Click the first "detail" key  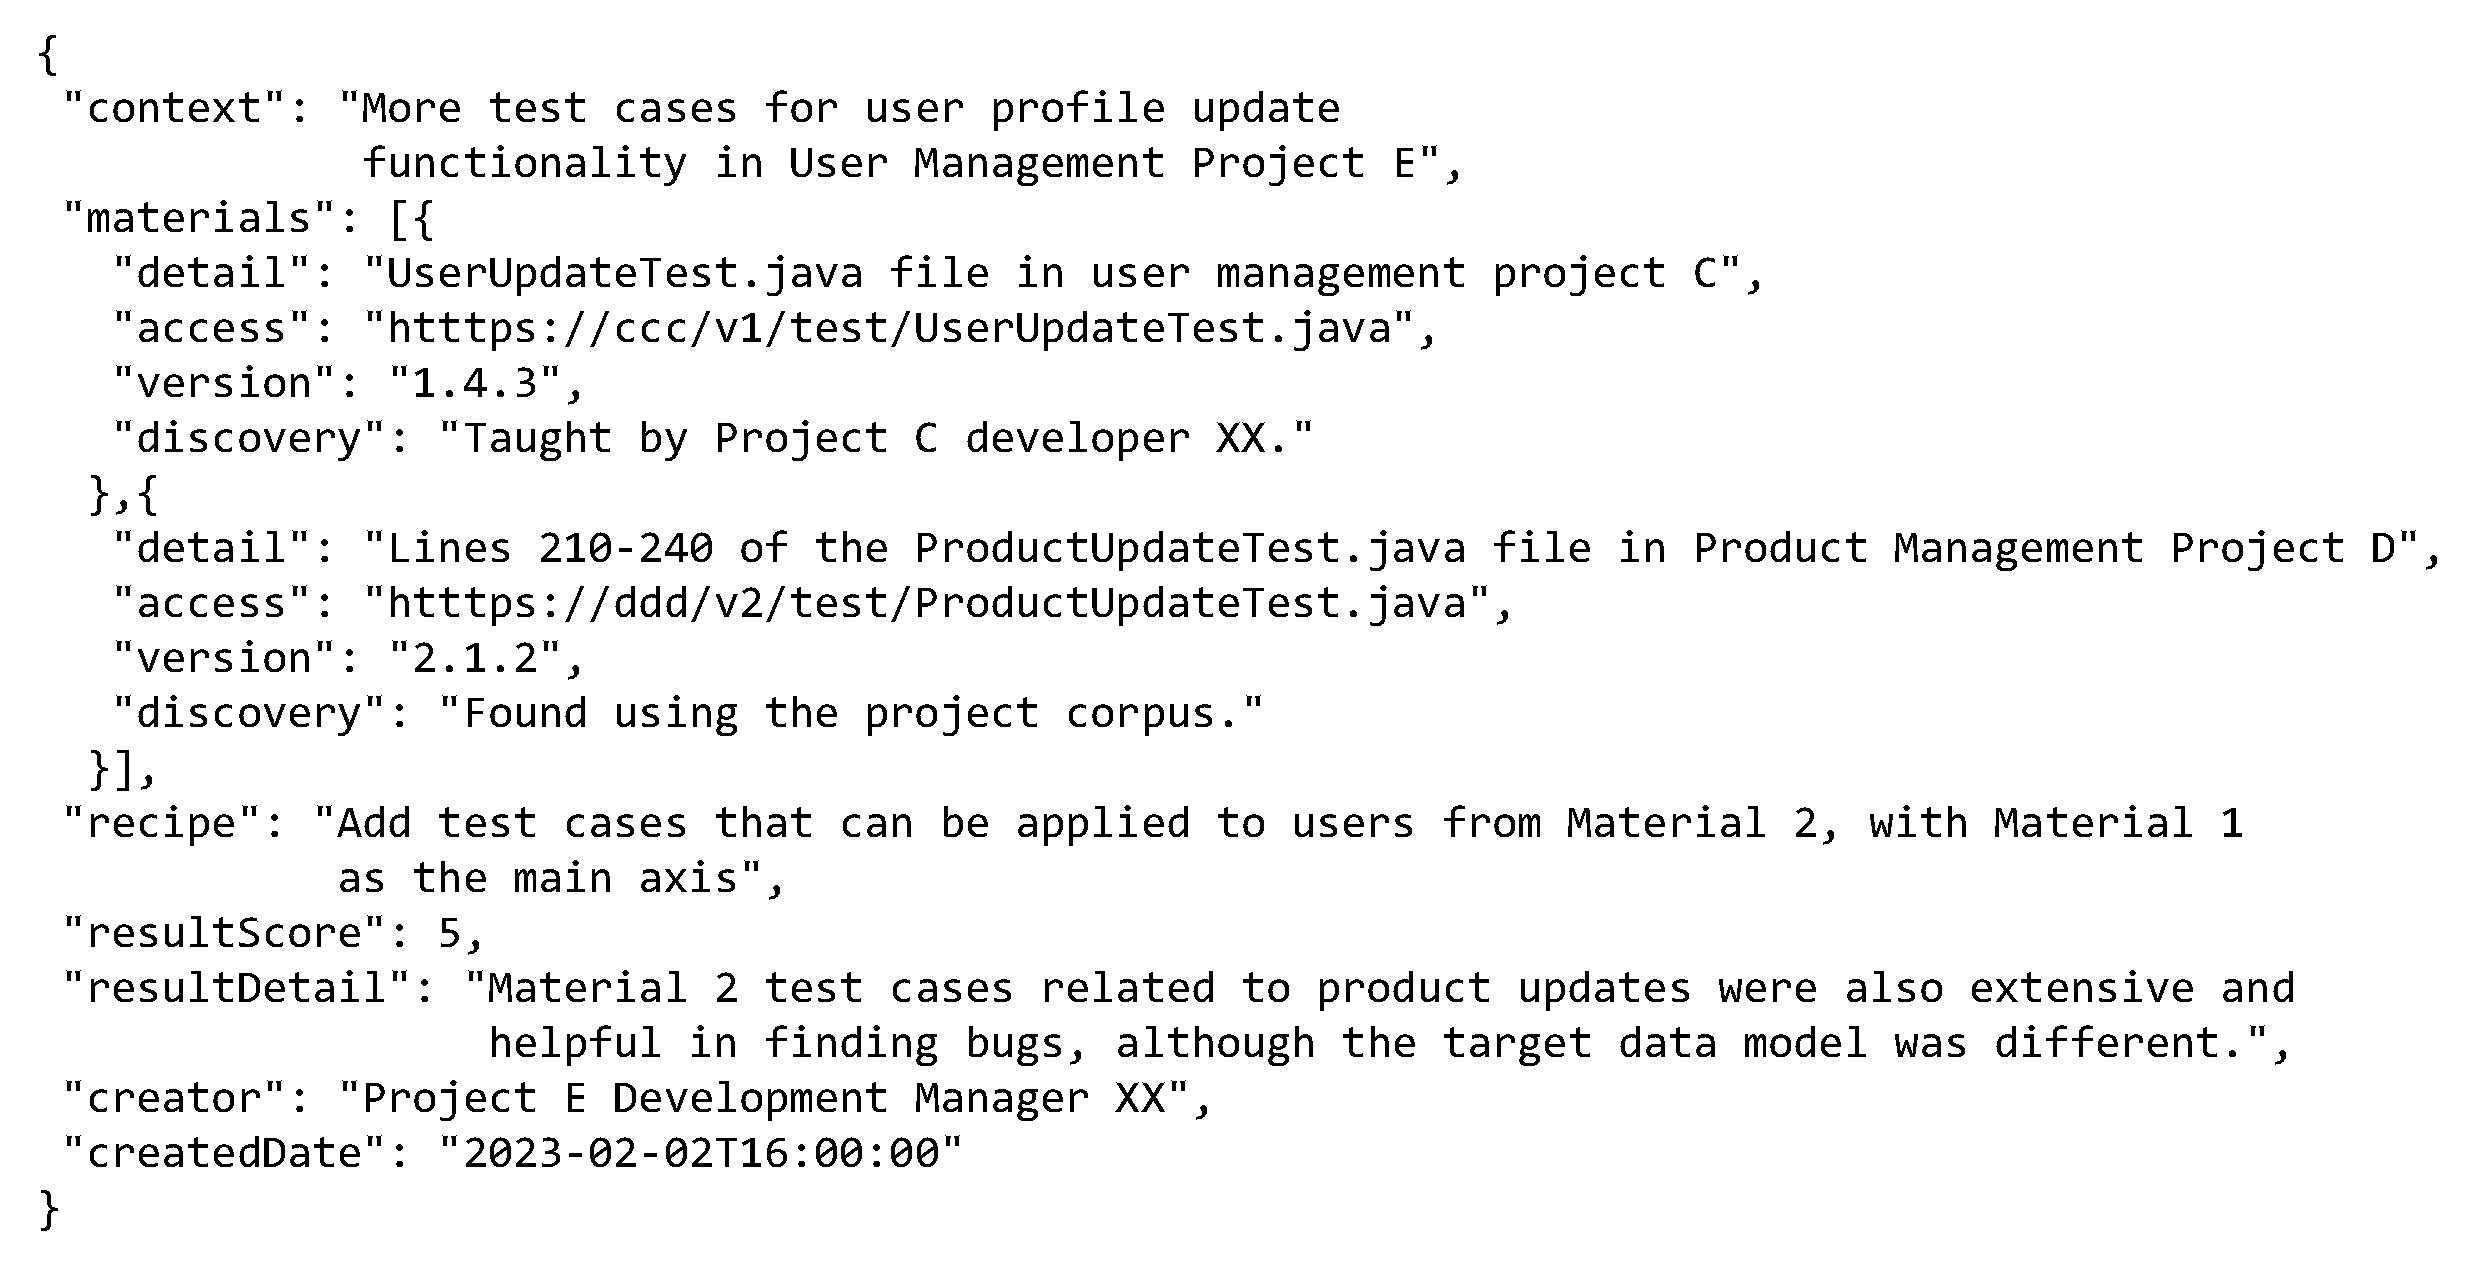tap(213, 273)
